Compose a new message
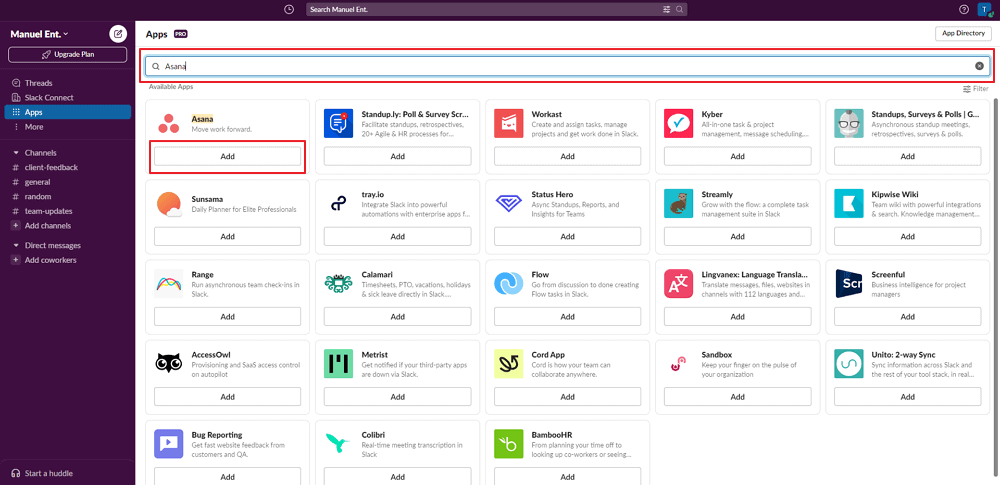 (x=118, y=34)
